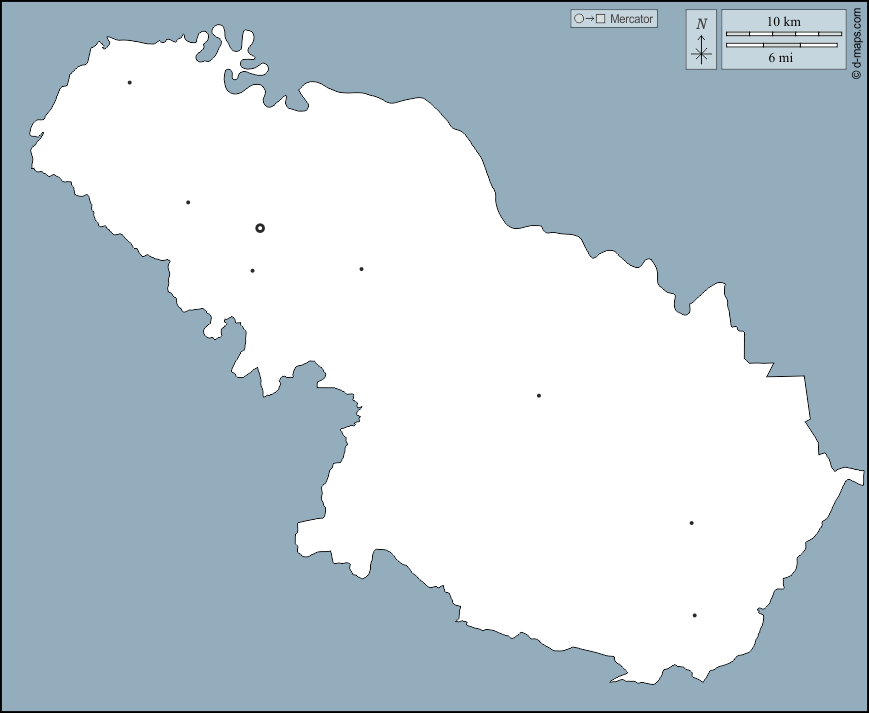Select the southernmost city dot on map
This screenshot has width=869, height=713.
tap(694, 615)
